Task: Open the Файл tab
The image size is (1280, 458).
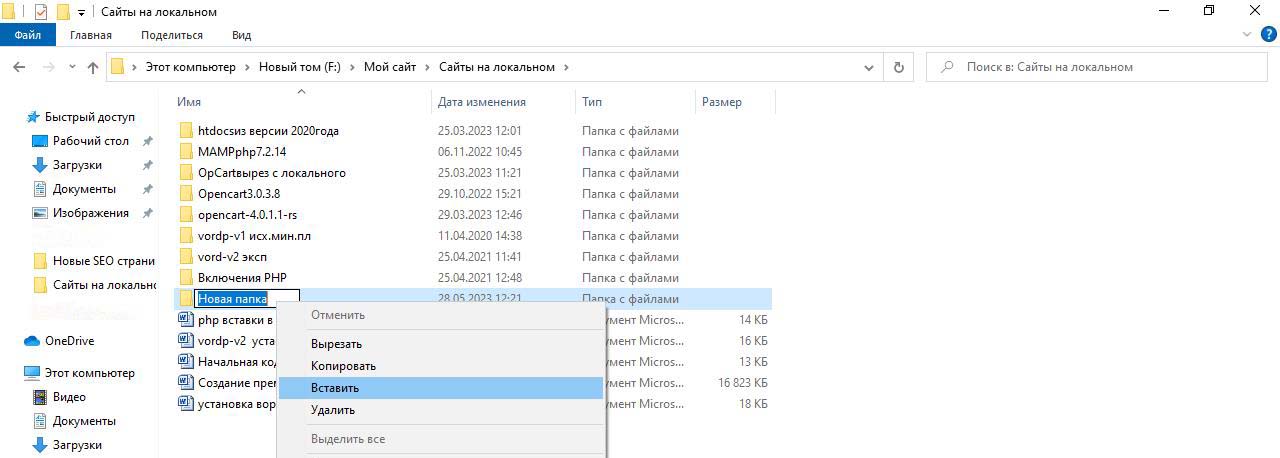Action: click(x=27, y=35)
